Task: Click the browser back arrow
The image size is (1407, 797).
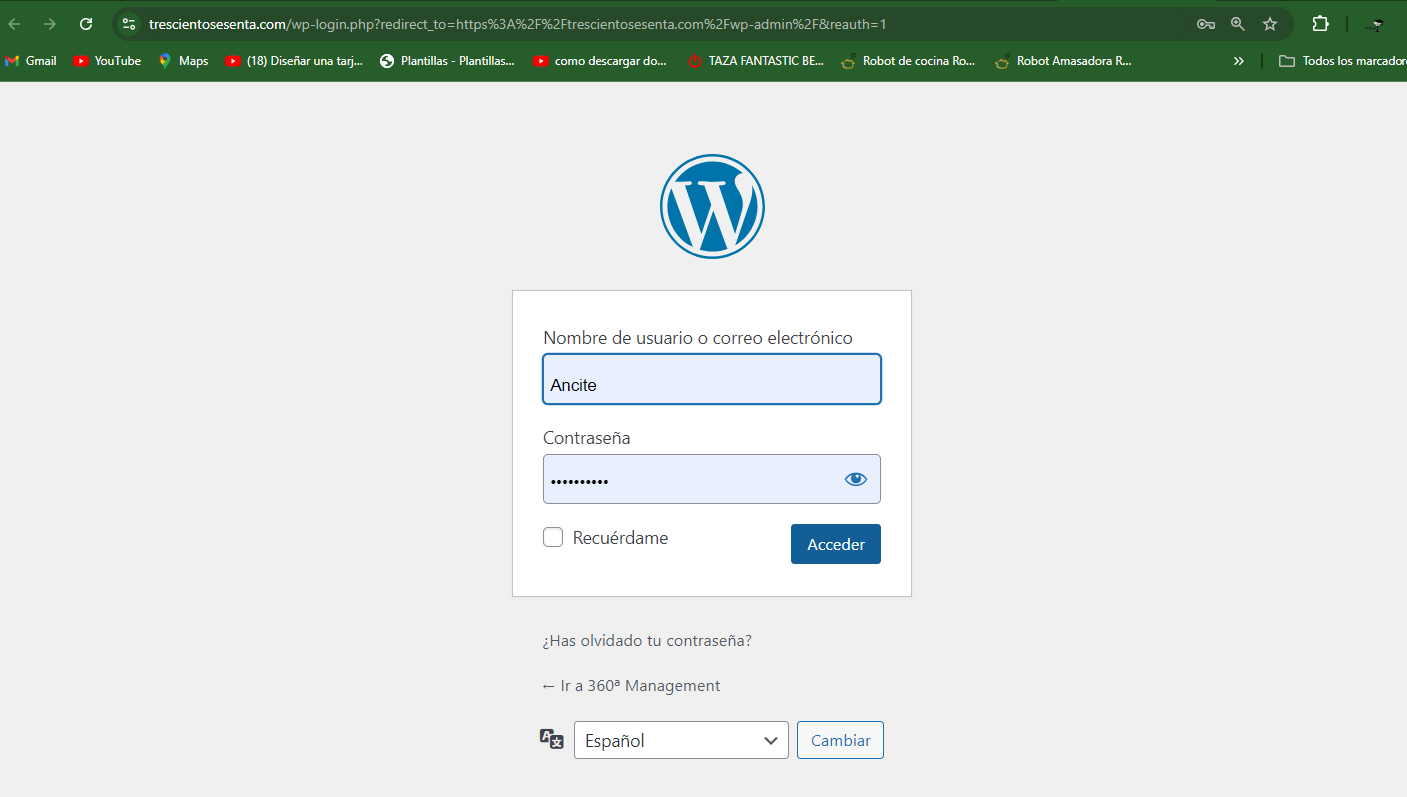Action: pyautogui.click(x=15, y=24)
